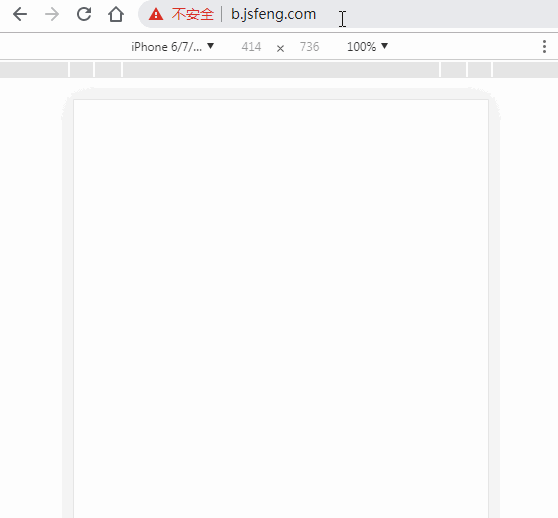Focus the 736 height field
558x518 pixels.
coord(309,47)
